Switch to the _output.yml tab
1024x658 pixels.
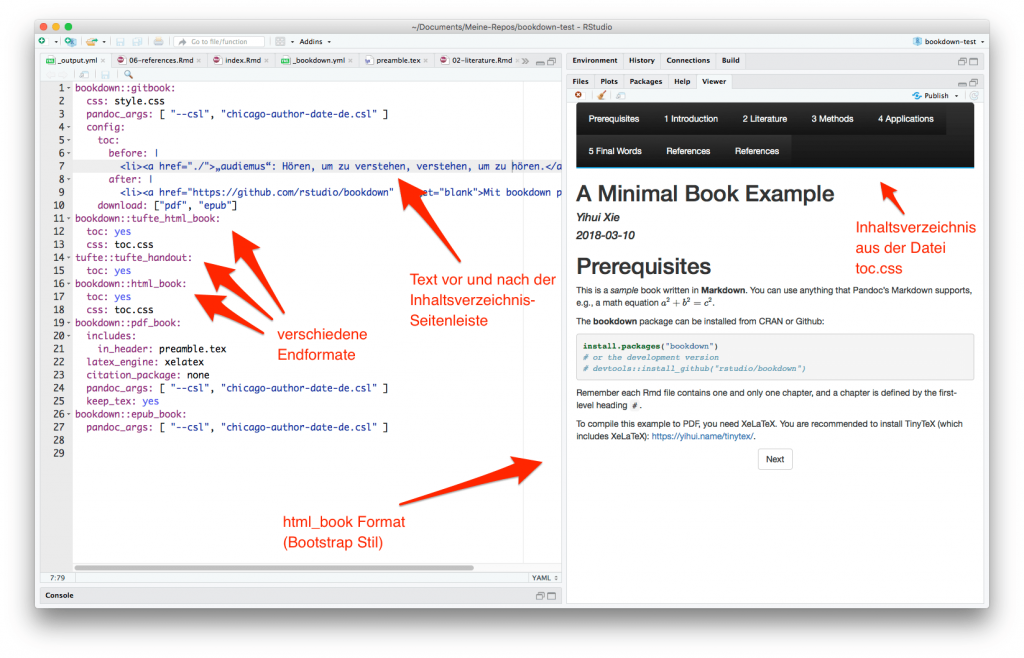[77, 61]
